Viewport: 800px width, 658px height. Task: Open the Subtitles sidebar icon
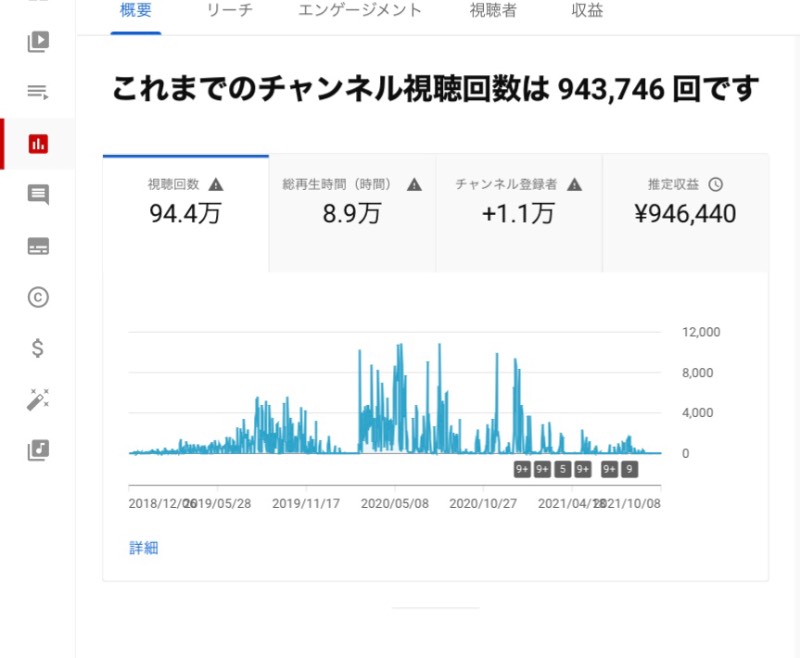[38, 246]
